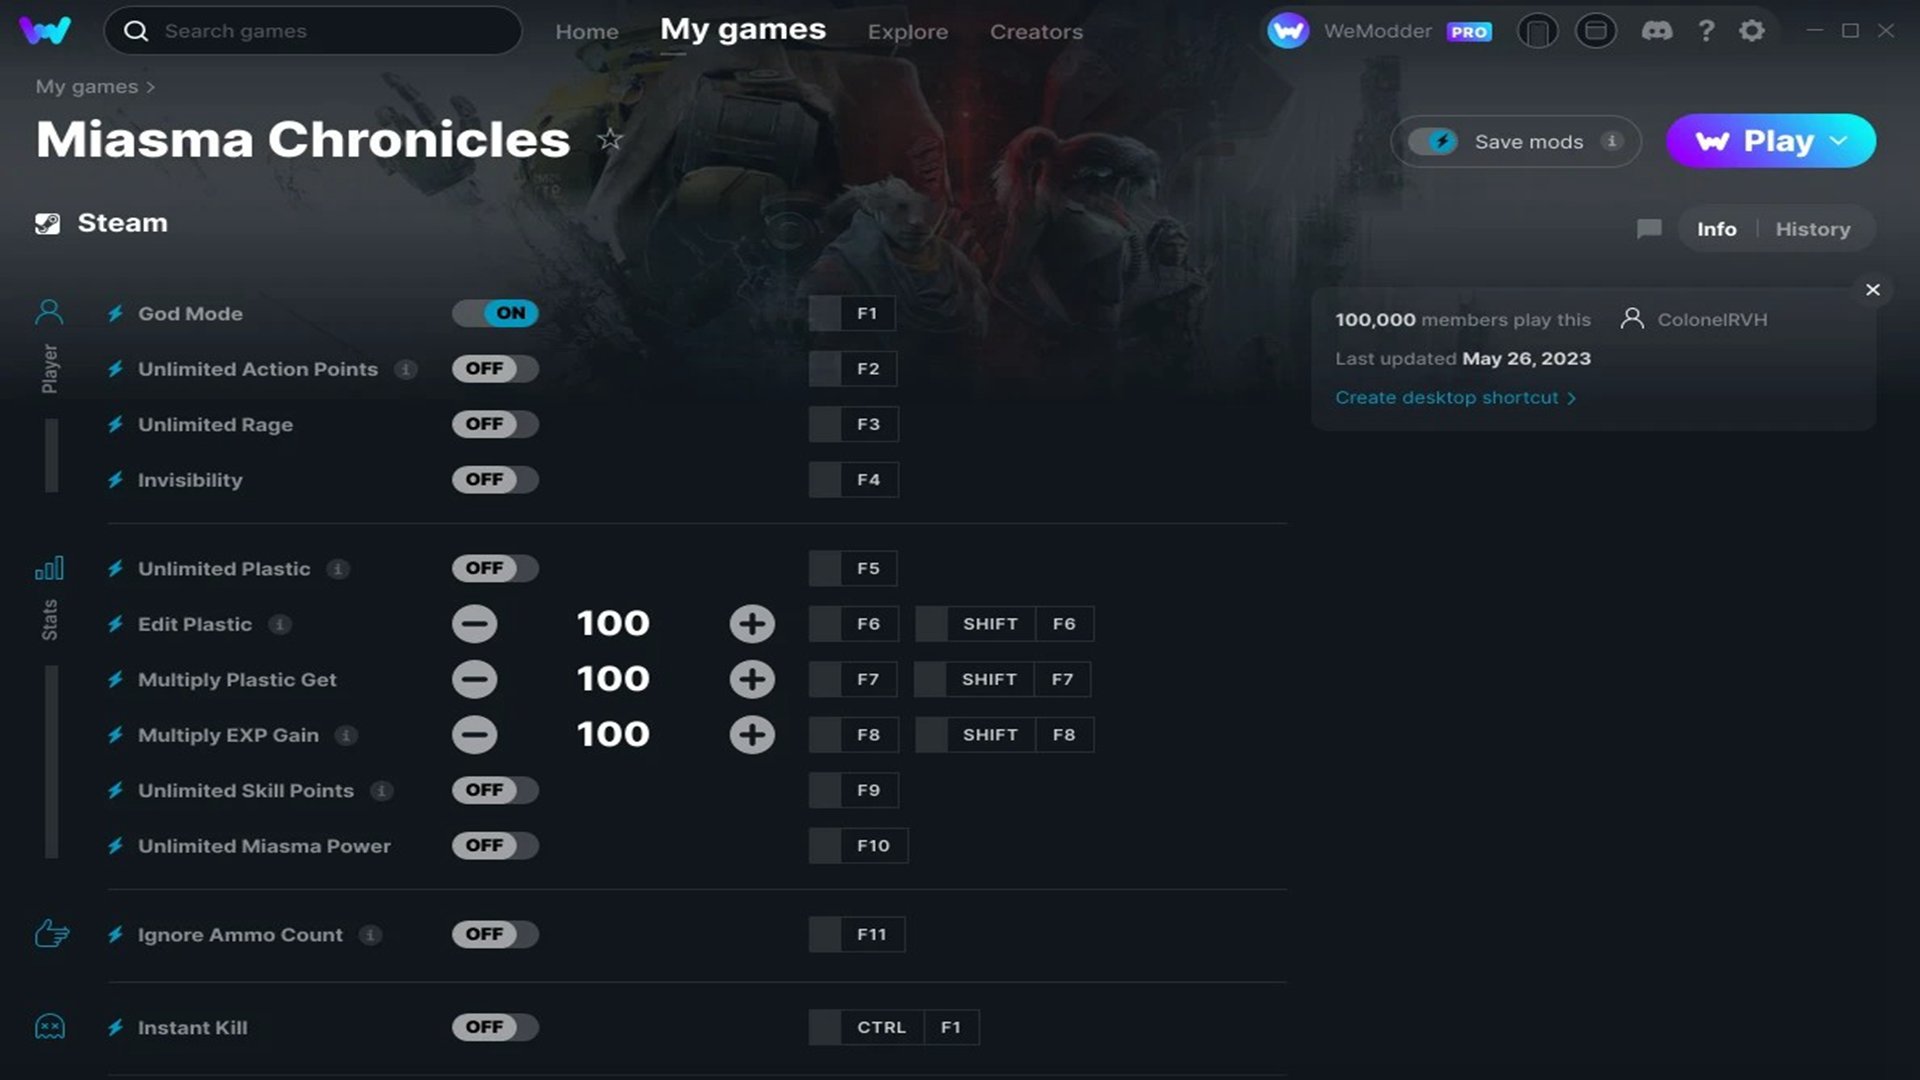
Task: Click the minus icon for Multiply EXP Gain
Action: tap(474, 735)
